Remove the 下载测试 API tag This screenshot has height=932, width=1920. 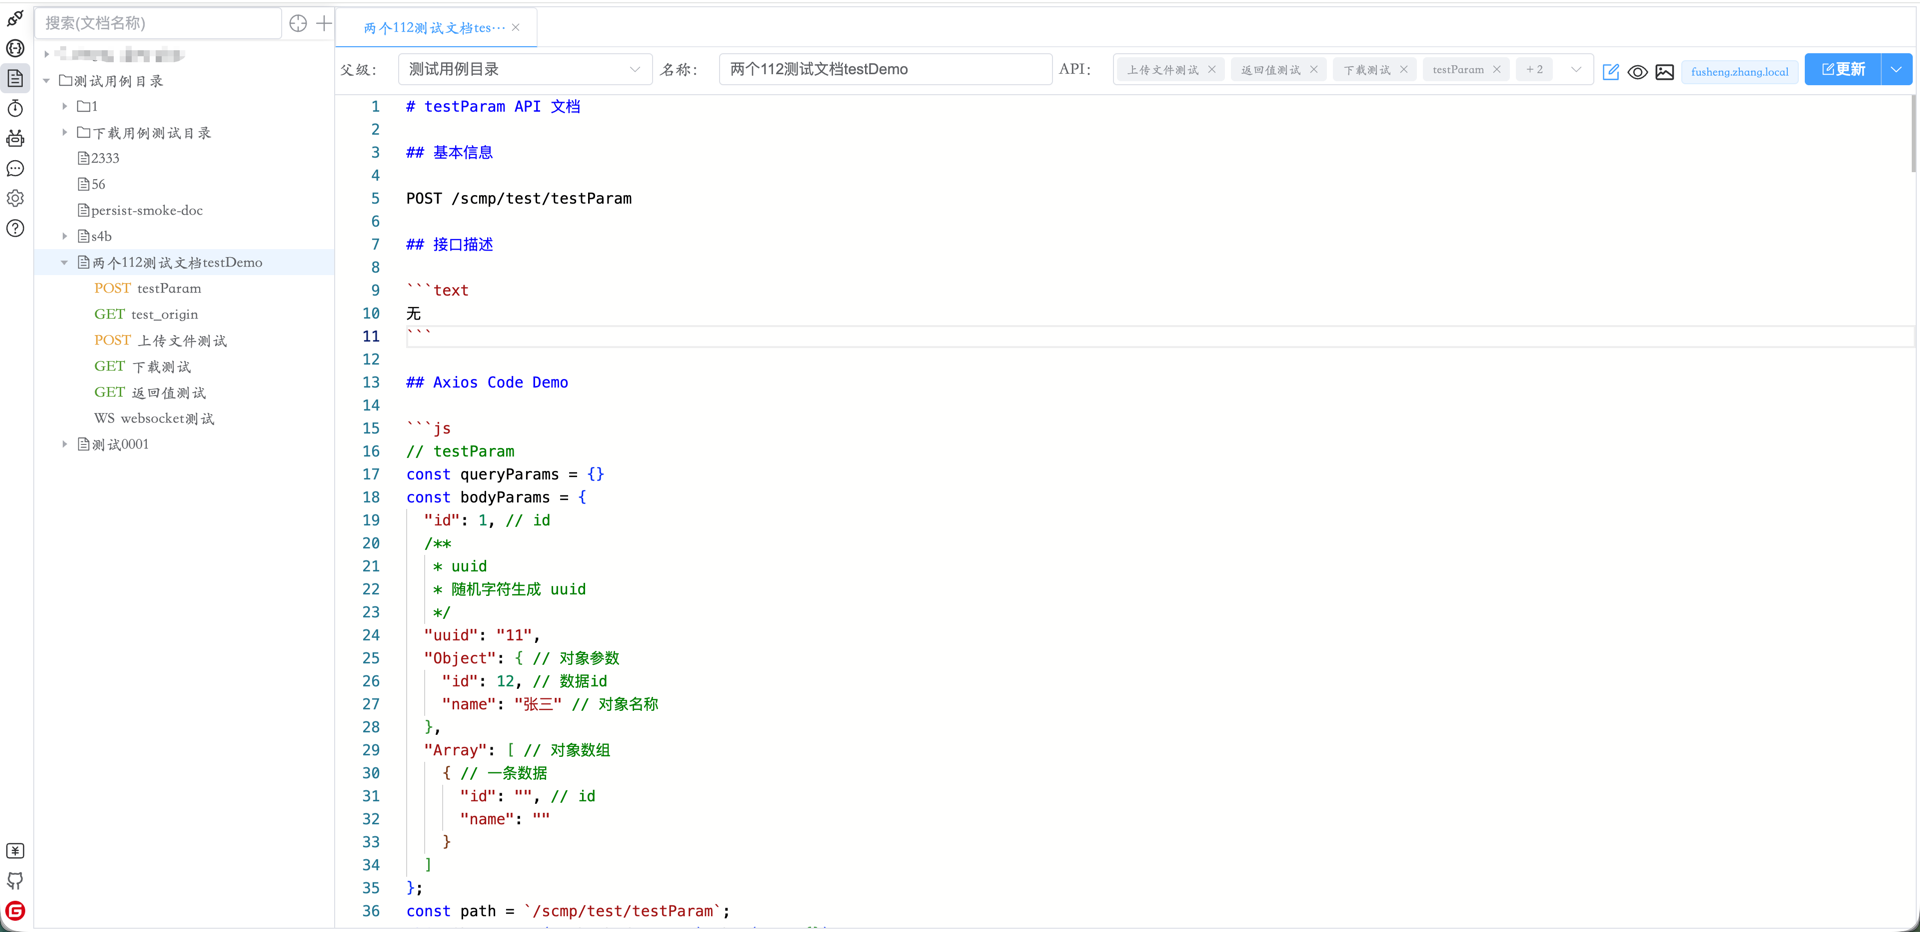[1404, 69]
